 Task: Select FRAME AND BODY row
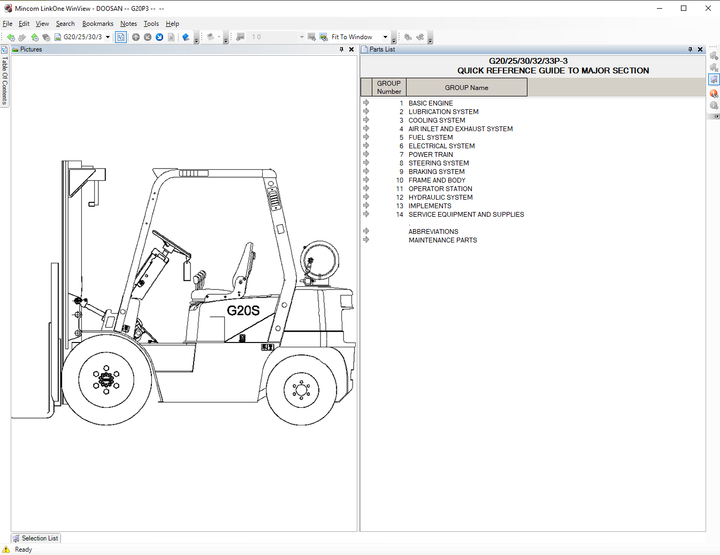coord(437,180)
